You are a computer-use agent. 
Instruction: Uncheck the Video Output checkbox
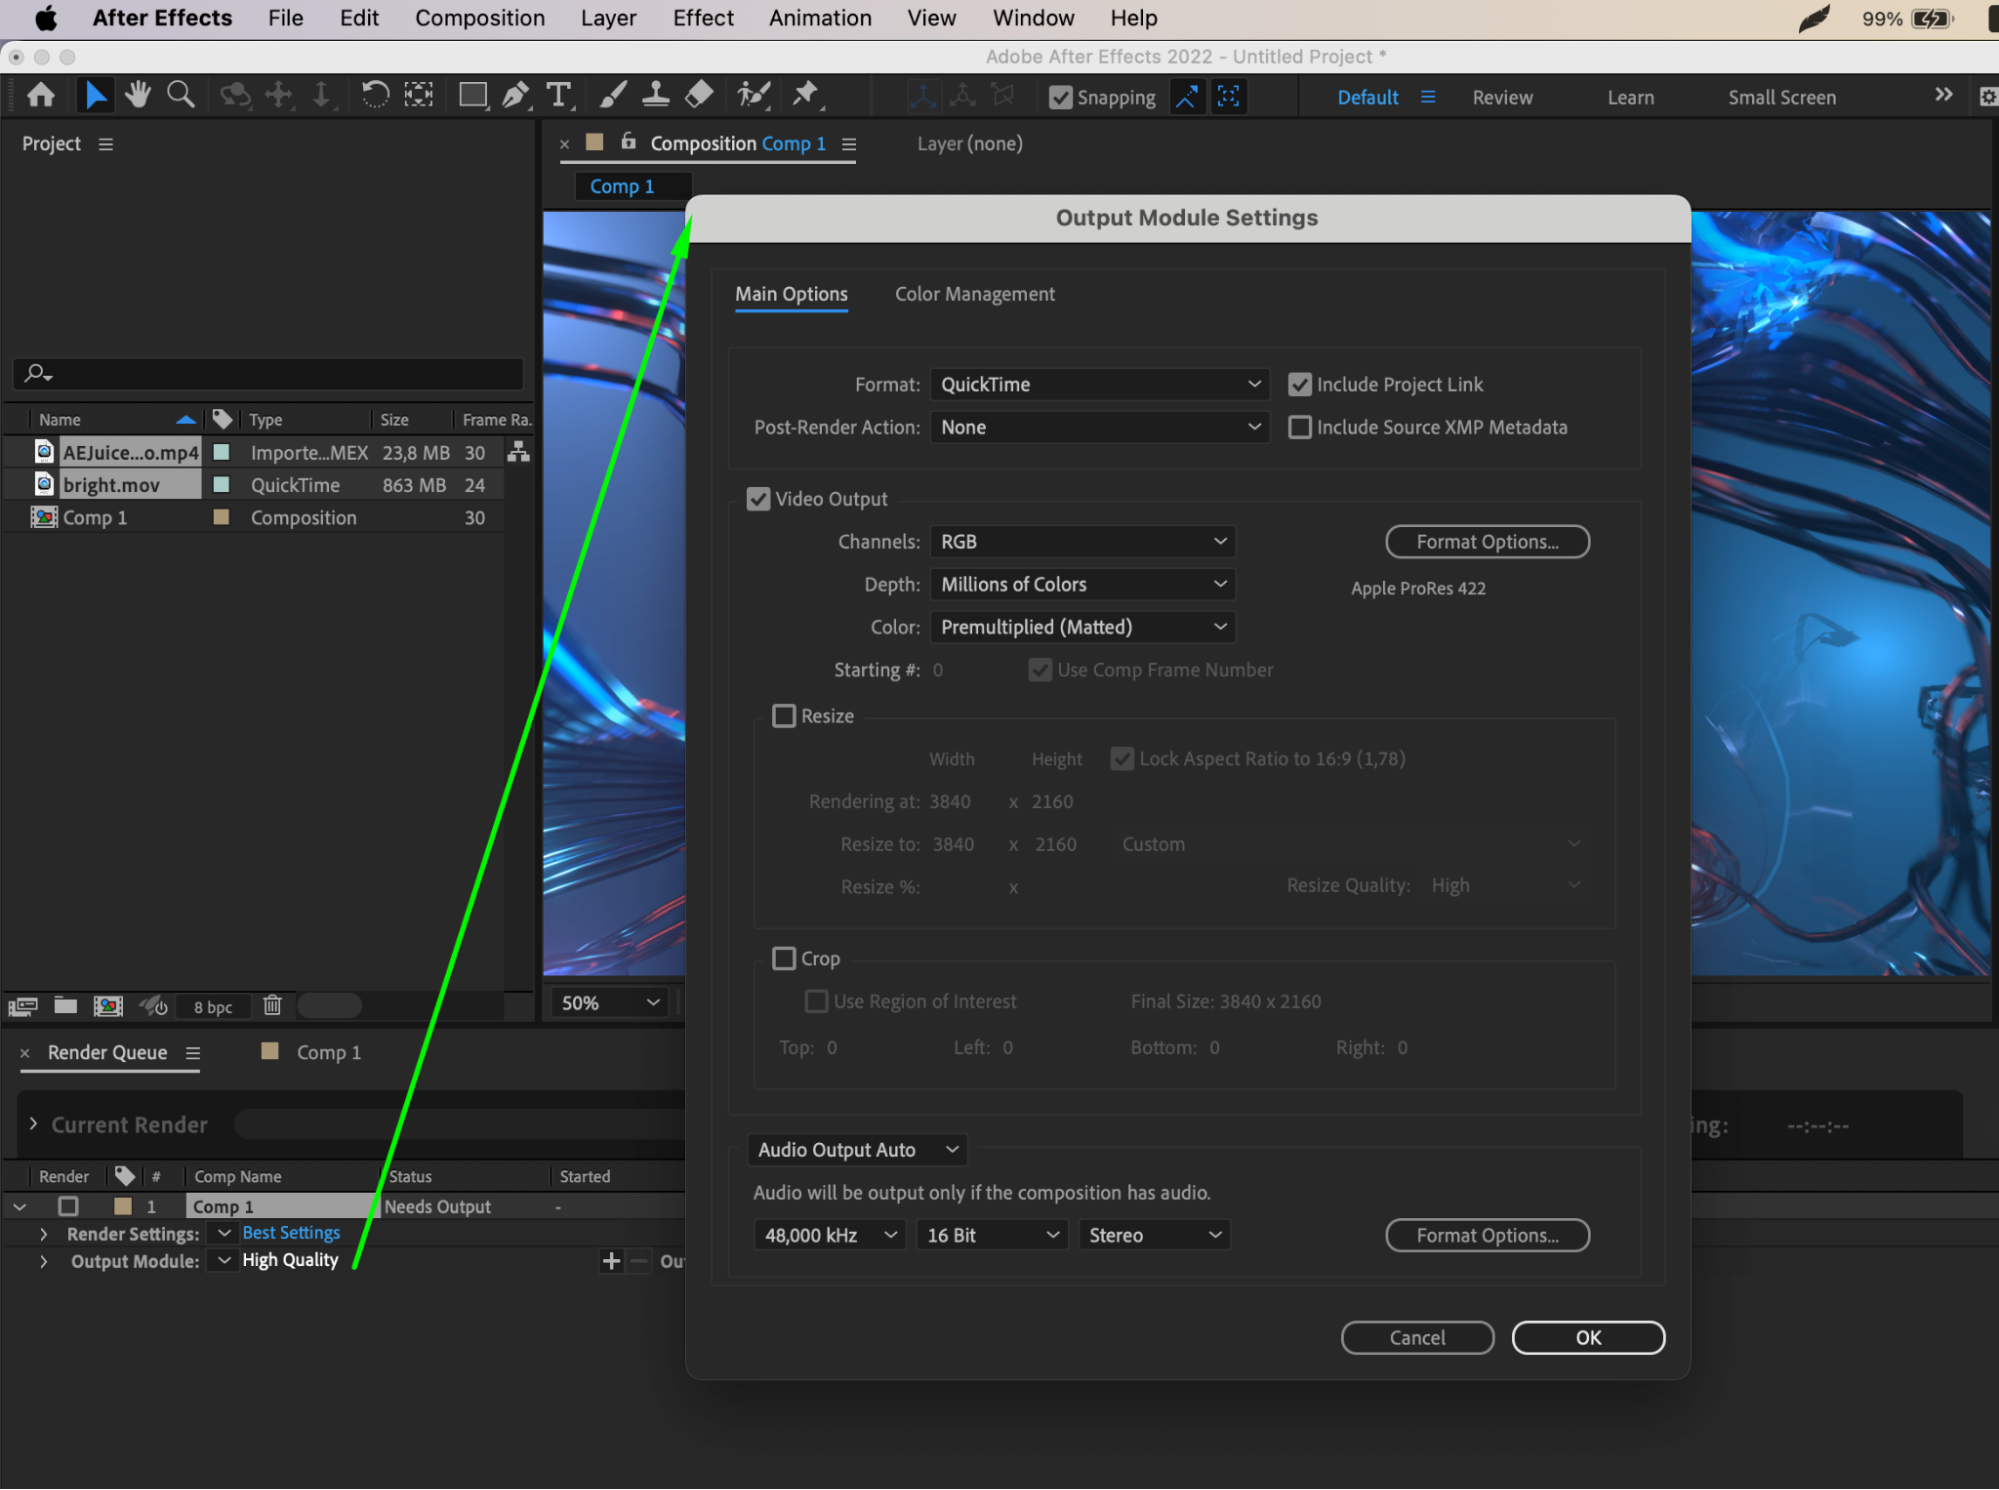pos(759,499)
